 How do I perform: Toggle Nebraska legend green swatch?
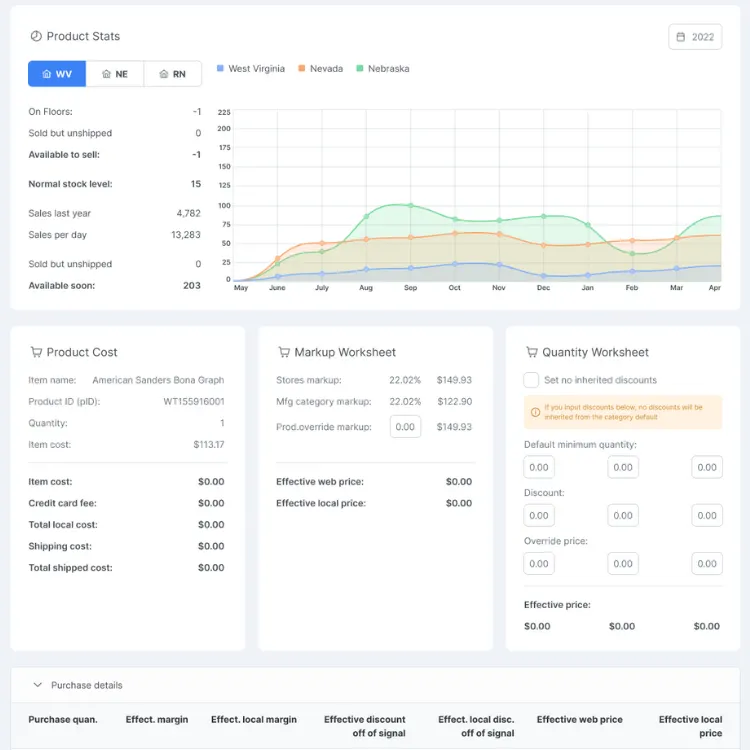(360, 68)
